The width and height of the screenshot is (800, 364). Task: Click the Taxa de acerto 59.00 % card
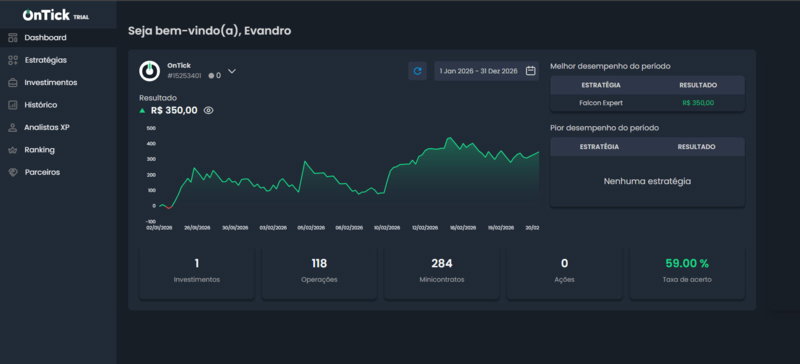point(687,273)
